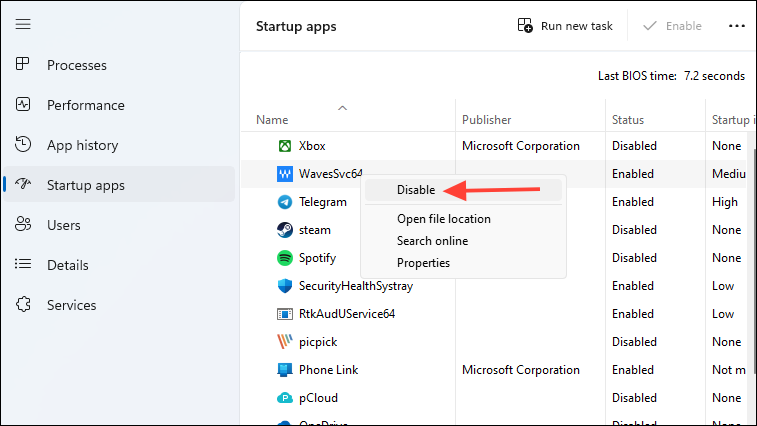Viewport: 757px width, 426px height.
Task: Click the Startup apps gauge icon
Action: pyautogui.click(x=23, y=184)
